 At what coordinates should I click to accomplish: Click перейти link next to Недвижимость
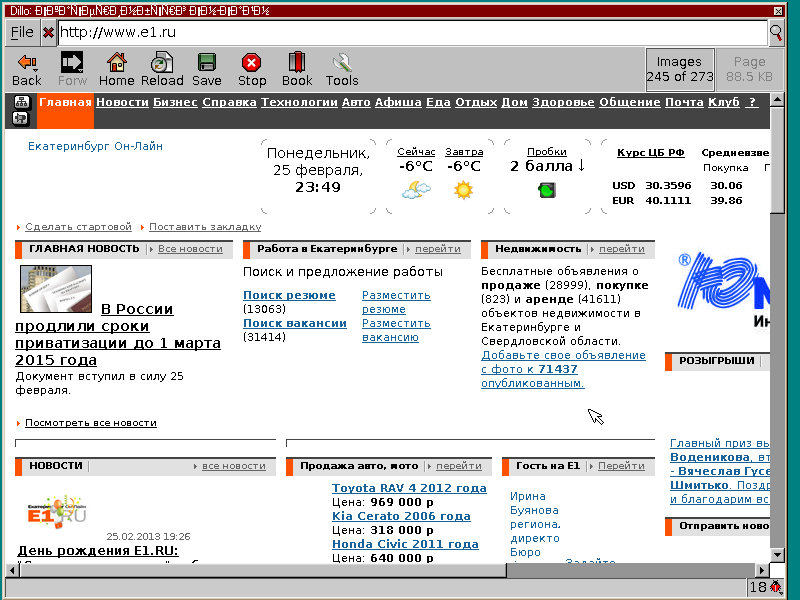click(x=621, y=249)
